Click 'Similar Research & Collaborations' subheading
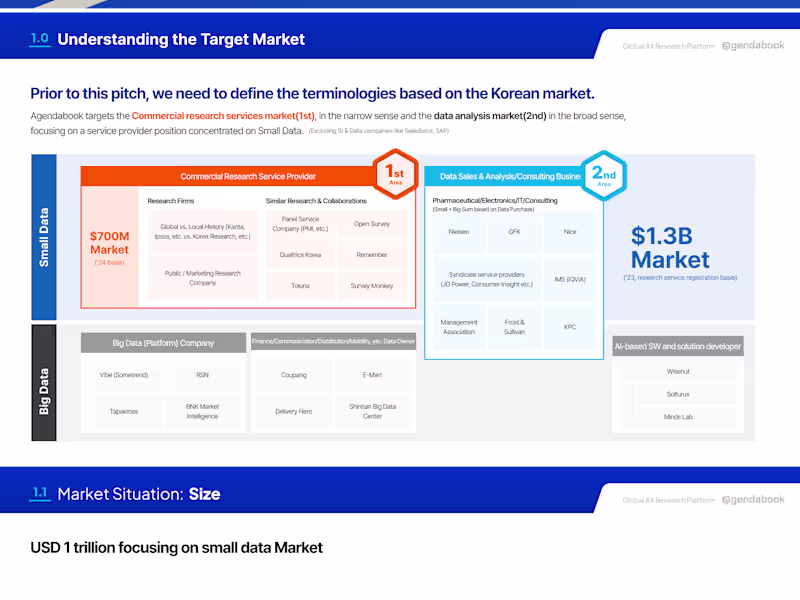 [x=316, y=201]
